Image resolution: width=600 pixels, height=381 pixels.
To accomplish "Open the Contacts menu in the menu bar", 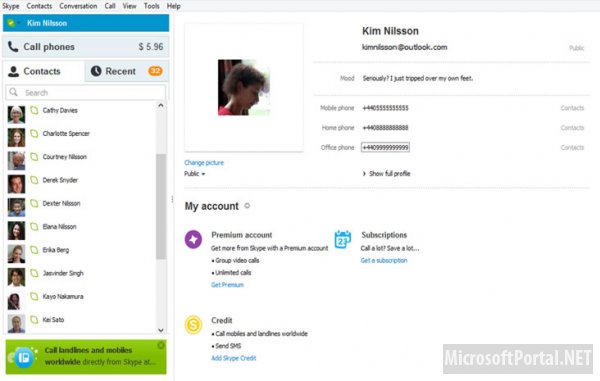I will [x=39, y=6].
